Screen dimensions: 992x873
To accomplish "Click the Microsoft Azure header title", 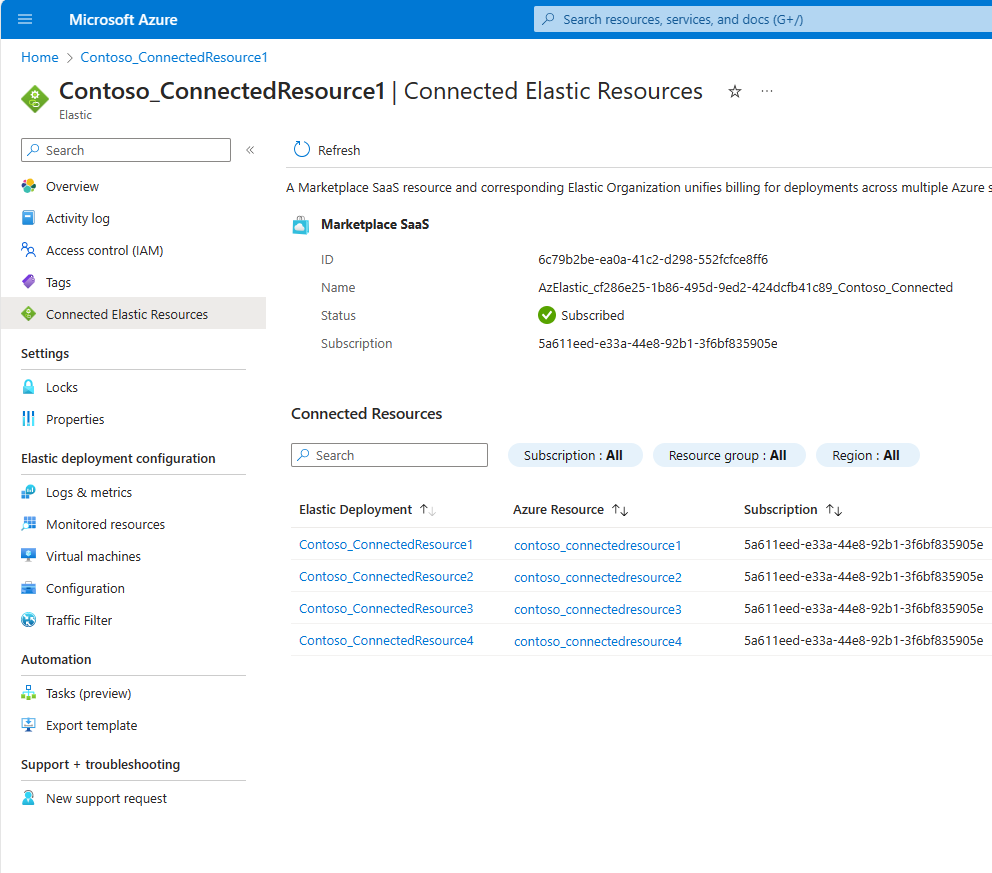I will point(123,20).
